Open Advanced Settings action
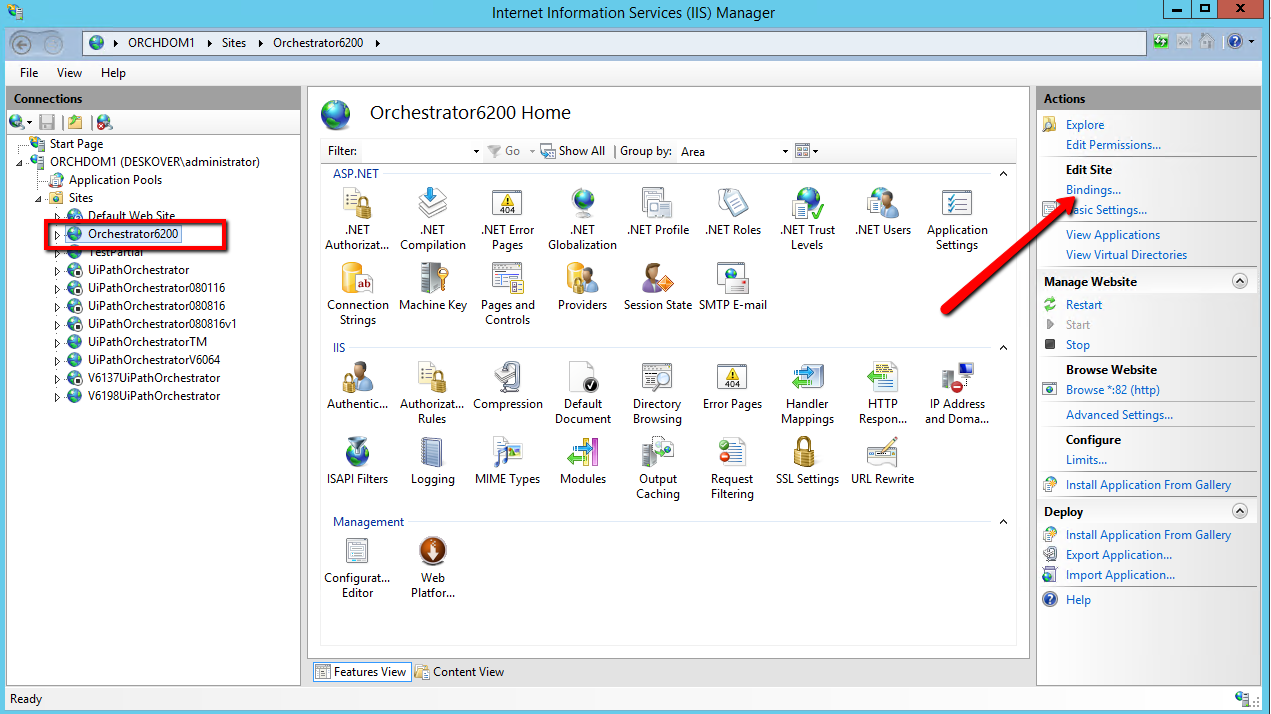This screenshot has width=1271, height=714. (1119, 415)
